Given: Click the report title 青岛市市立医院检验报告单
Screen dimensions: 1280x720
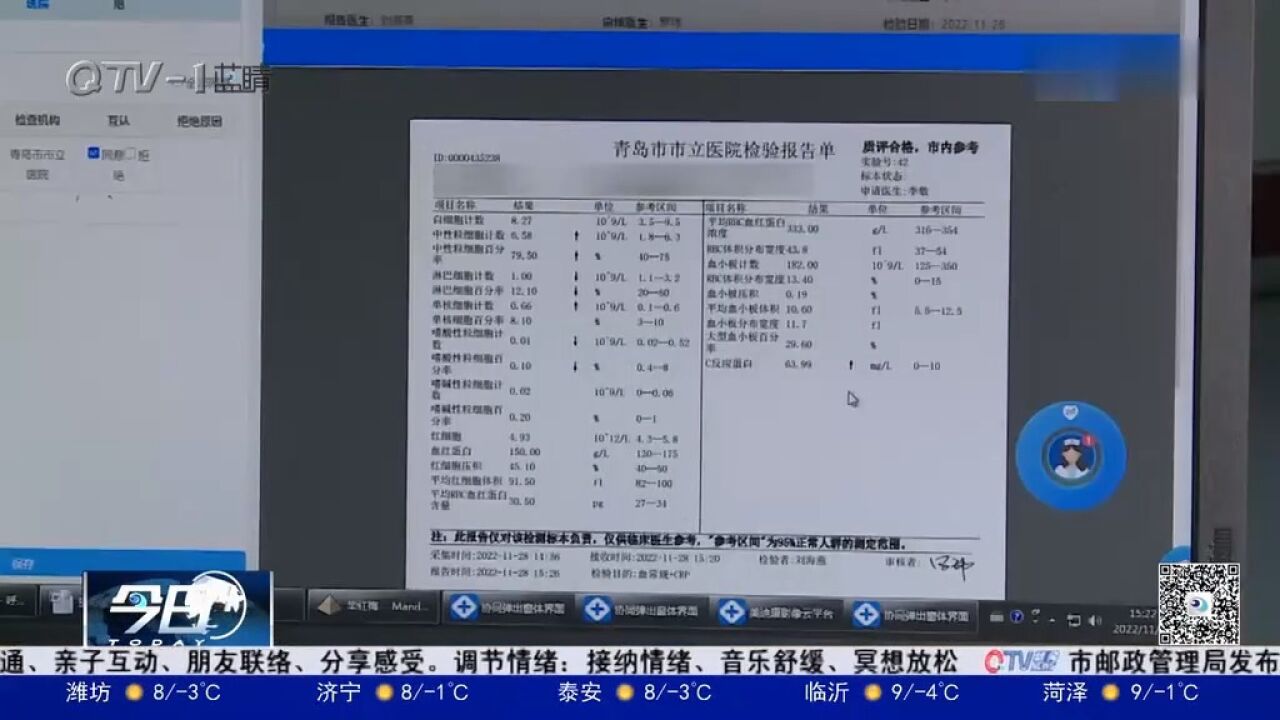Looking at the screenshot, I should click(x=724, y=150).
